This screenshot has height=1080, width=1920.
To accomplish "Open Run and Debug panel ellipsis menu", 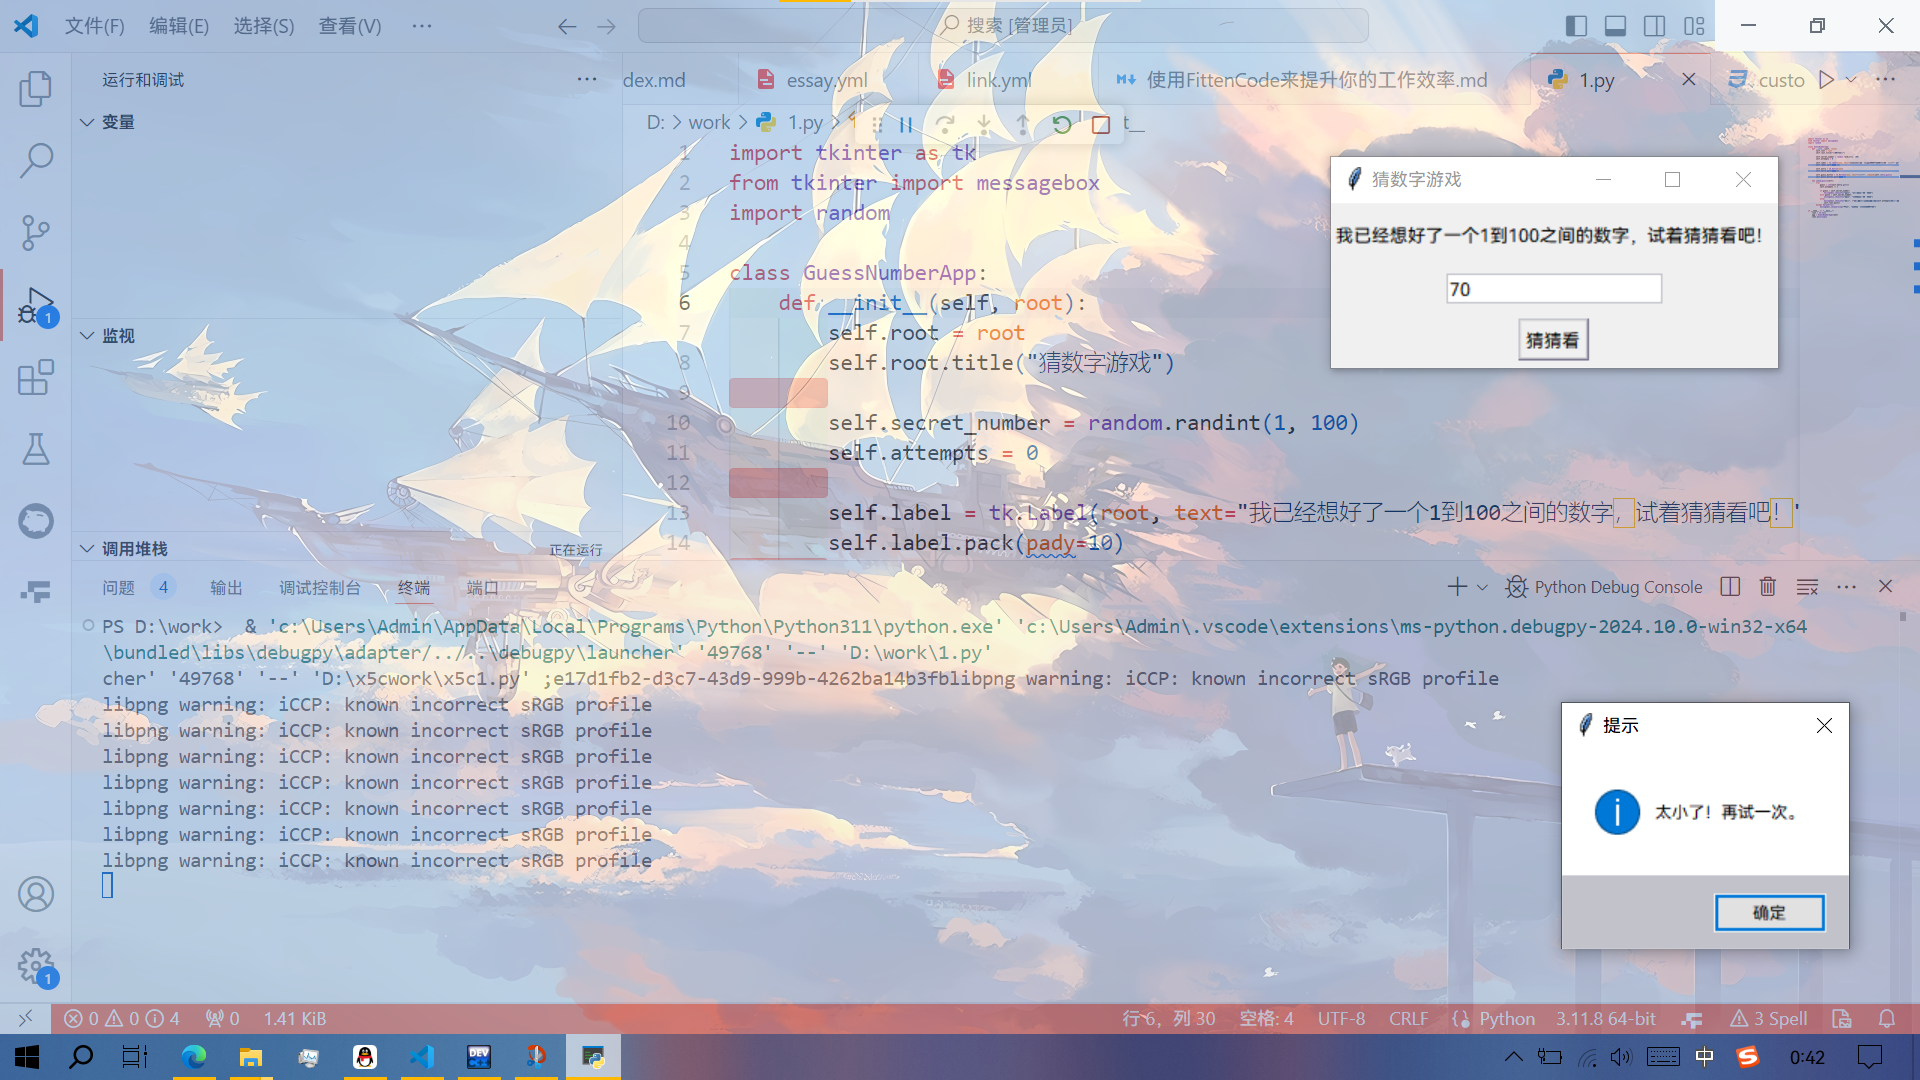I will pos(587,80).
